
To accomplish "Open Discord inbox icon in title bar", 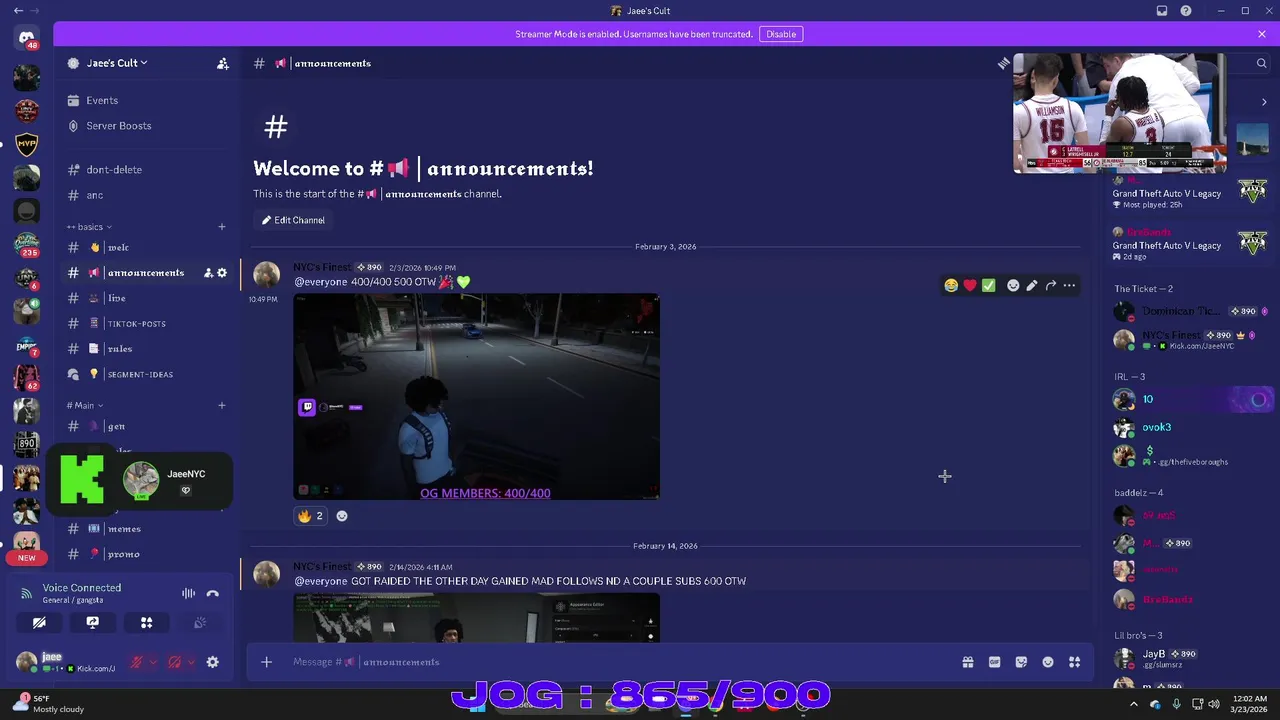I will click(x=1162, y=11).
